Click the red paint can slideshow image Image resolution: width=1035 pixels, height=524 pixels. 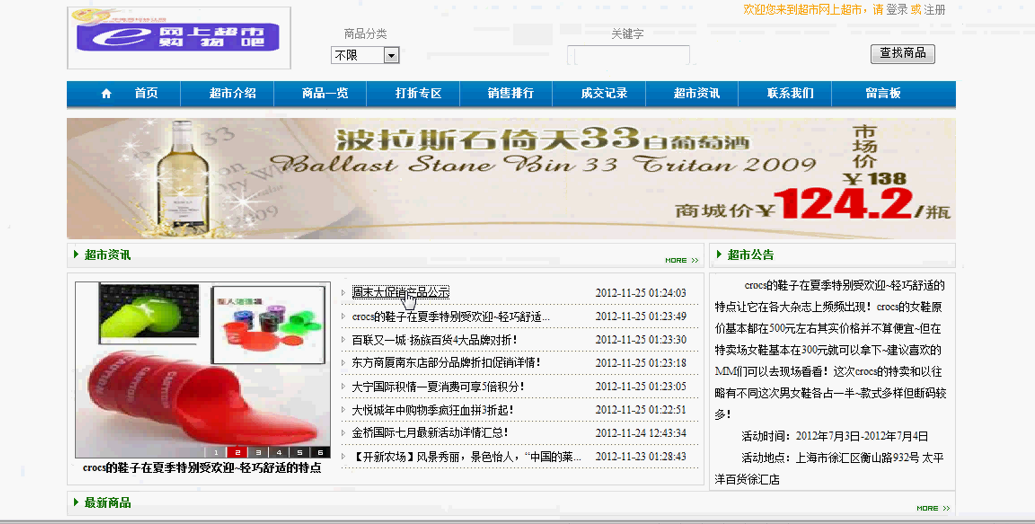click(x=203, y=370)
